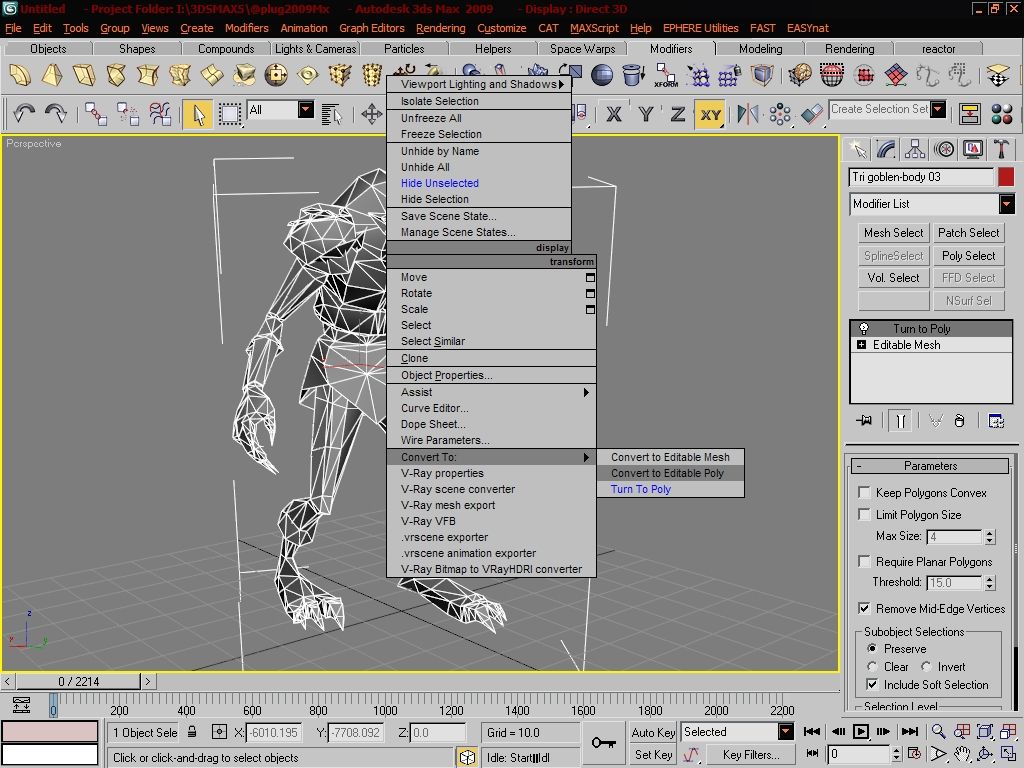The width and height of the screenshot is (1024, 768).
Task: Open the Graph Editors menu
Action: coord(372,28)
